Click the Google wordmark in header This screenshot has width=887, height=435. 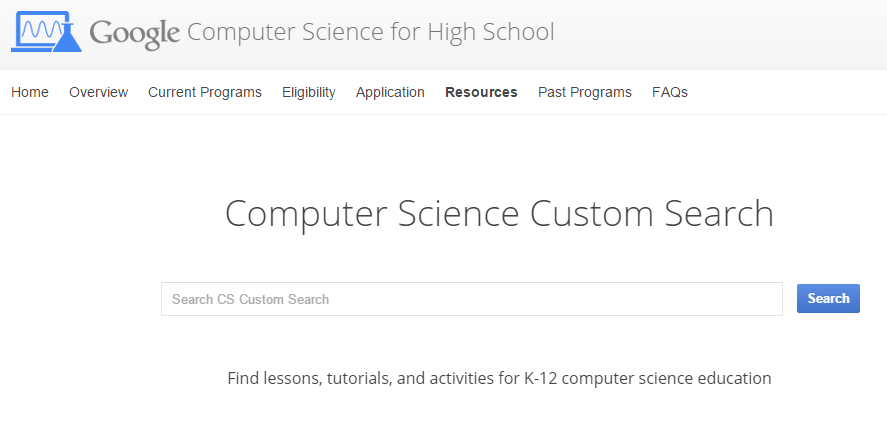[x=135, y=34]
